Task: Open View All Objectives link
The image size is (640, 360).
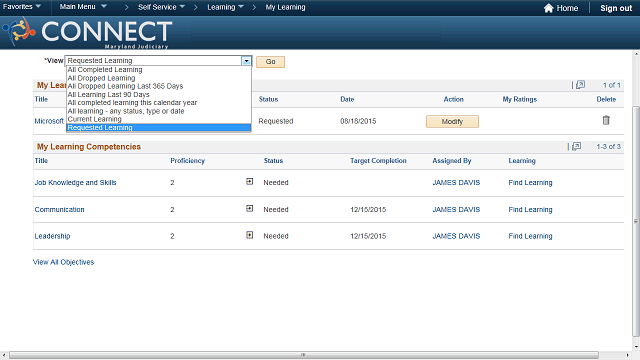Action: pos(63,262)
